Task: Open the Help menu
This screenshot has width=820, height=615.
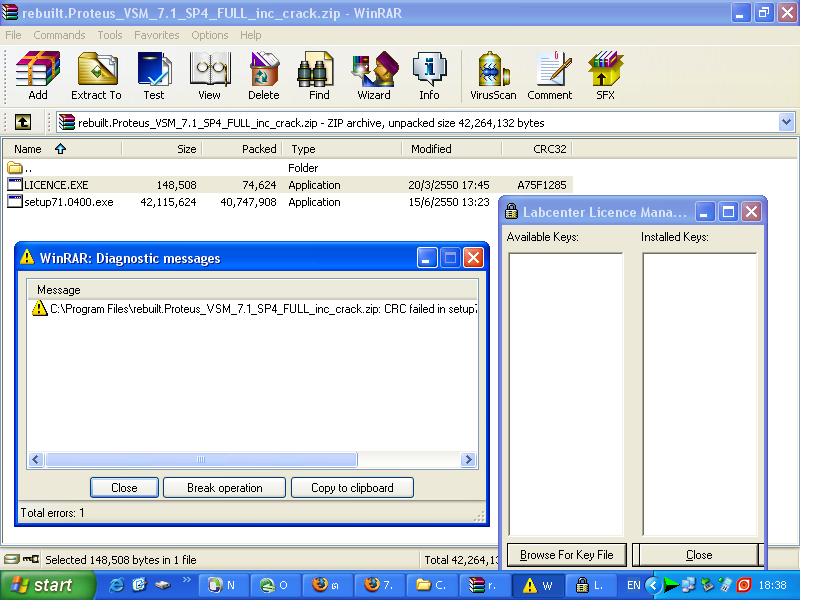Action: (x=250, y=35)
